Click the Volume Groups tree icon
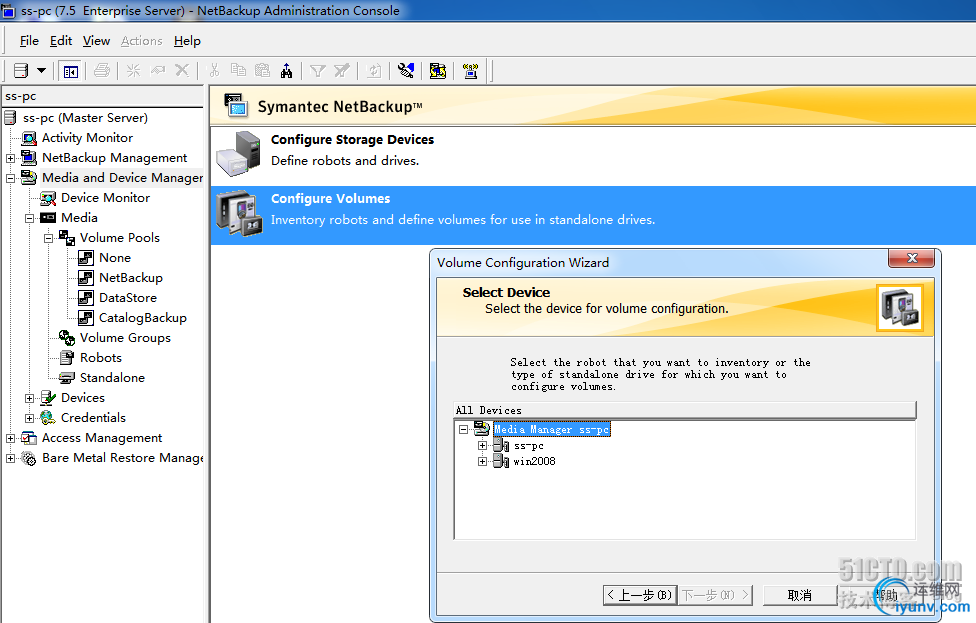The width and height of the screenshot is (976, 623). point(67,338)
